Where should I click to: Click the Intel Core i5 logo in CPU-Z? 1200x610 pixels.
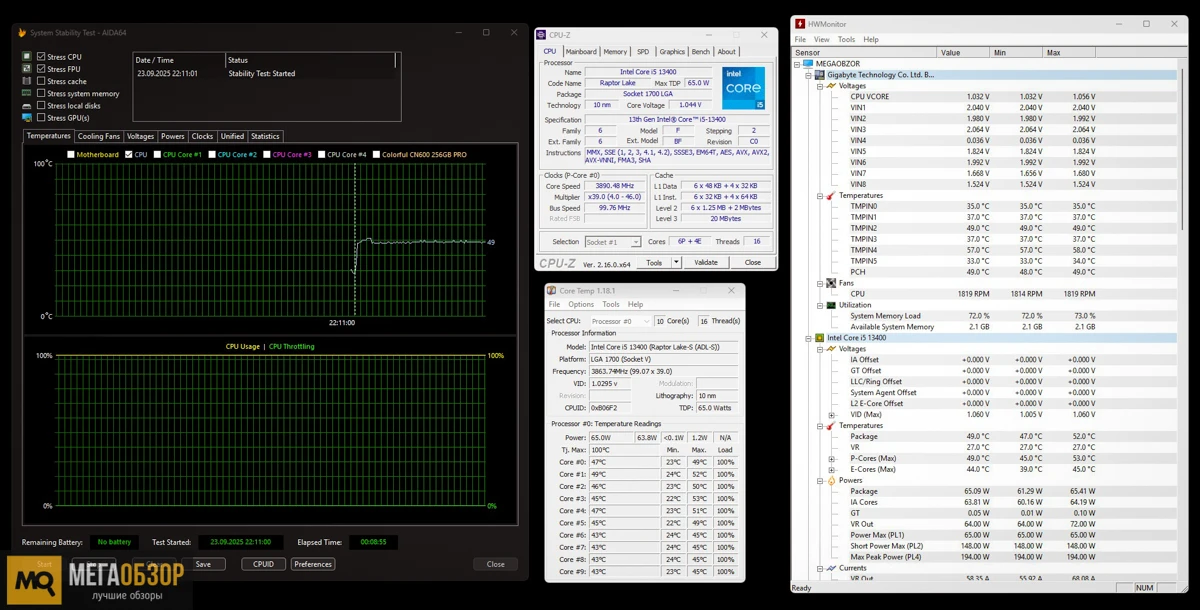(x=743, y=88)
